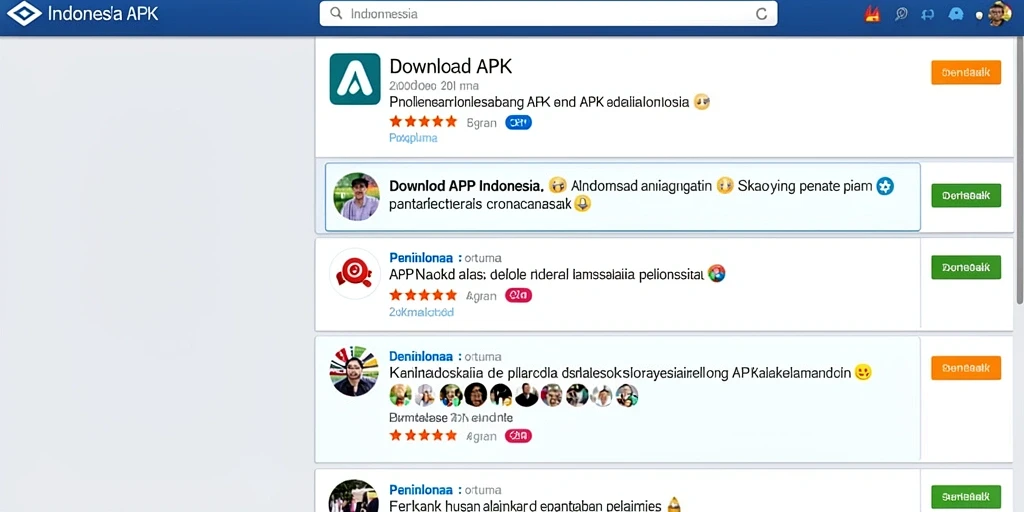Open Peninlonaa link above Ferkank husan
Screen dimensions: 1024x512
pyautogui.click(x=421, y=489)
